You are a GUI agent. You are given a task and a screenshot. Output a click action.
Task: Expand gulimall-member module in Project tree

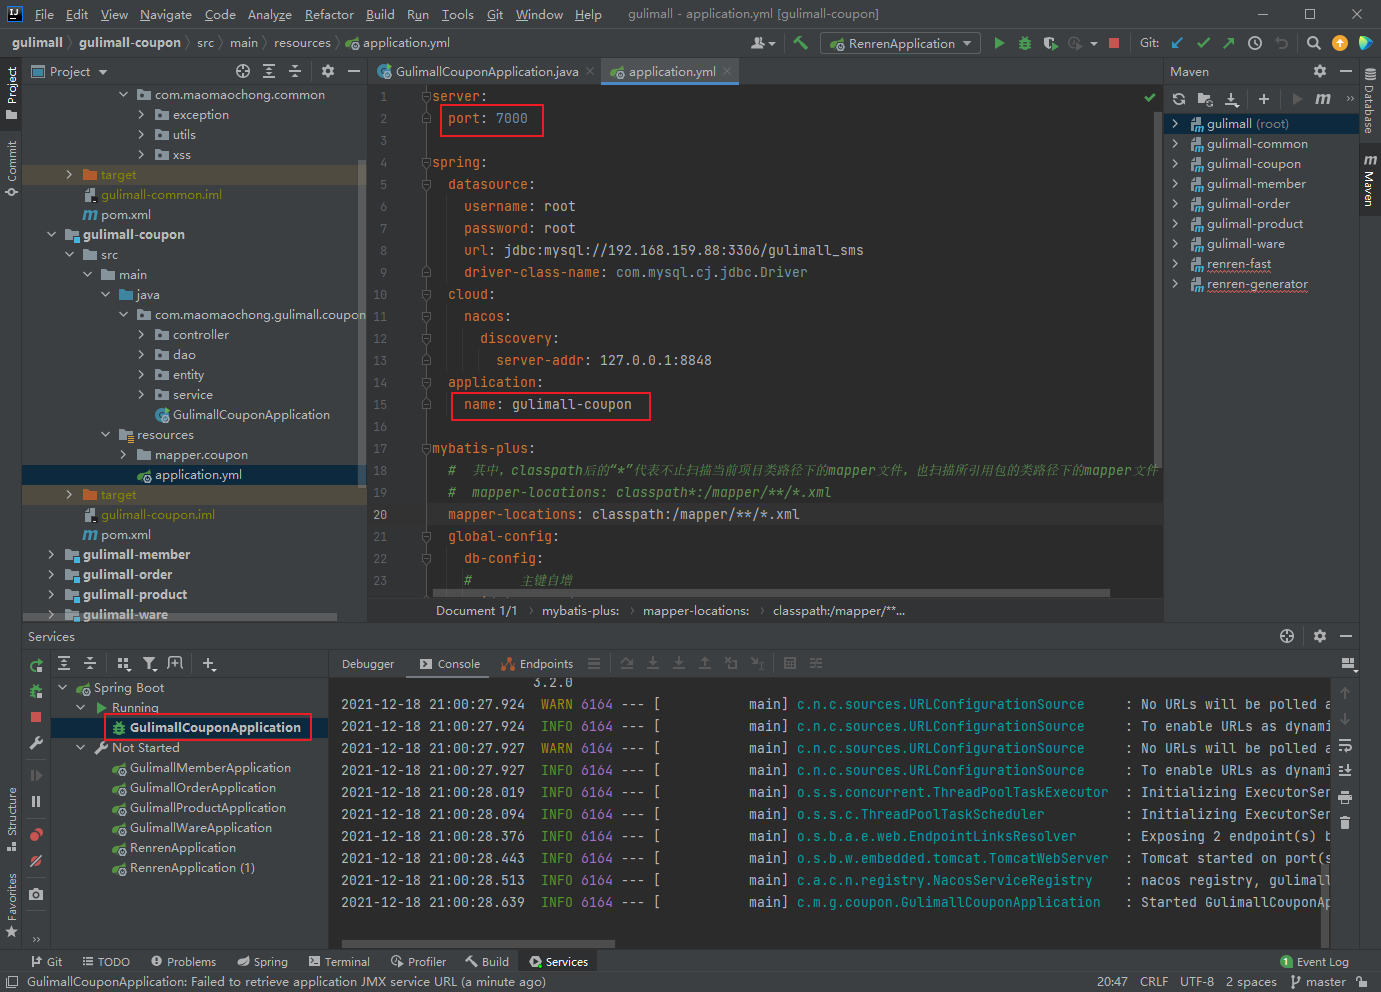click(x=51, y=555)
